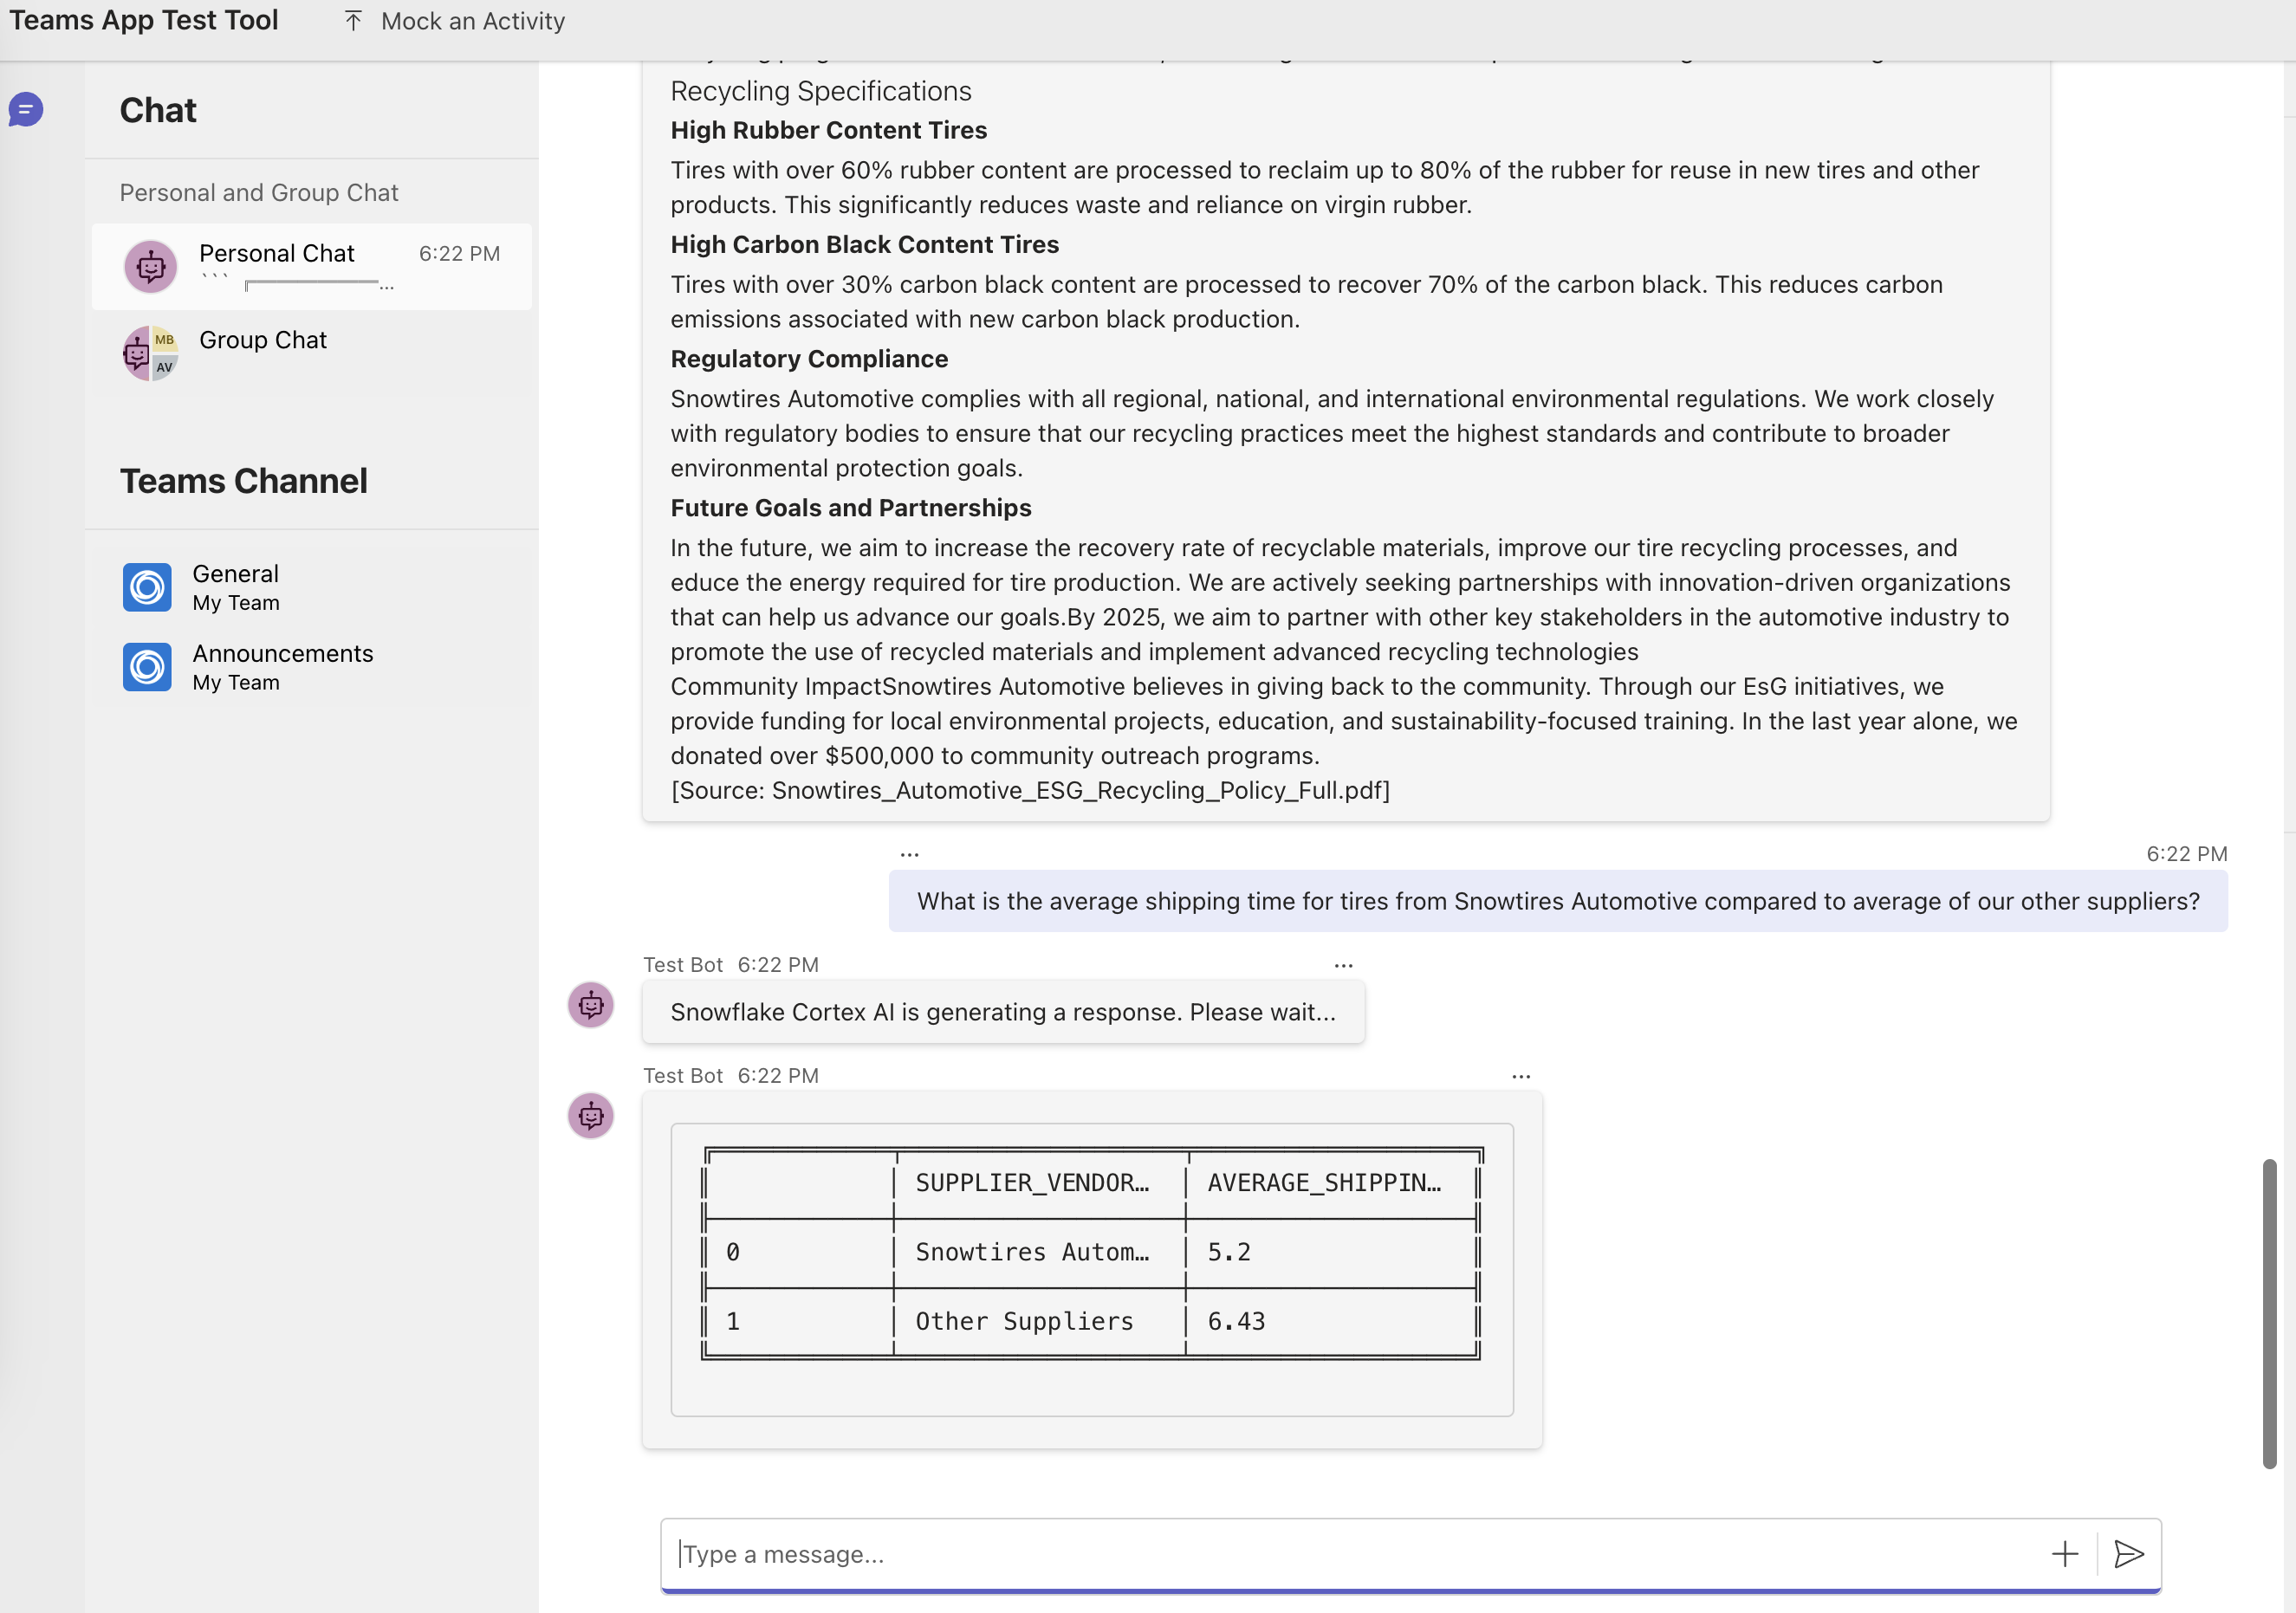Image resolution: width=2296 pixels, height=1613 pixels.
Task: Open the Mock an Activity menu
Action: tap(472, 20)
